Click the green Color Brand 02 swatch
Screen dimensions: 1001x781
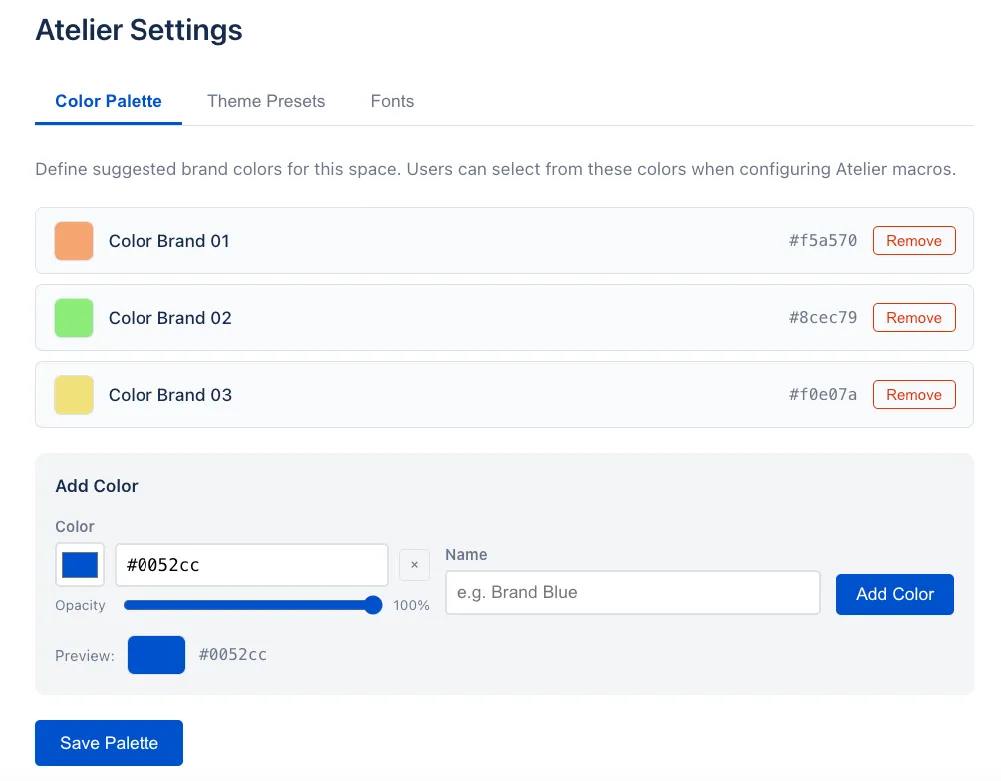click(x=74, y=318)
